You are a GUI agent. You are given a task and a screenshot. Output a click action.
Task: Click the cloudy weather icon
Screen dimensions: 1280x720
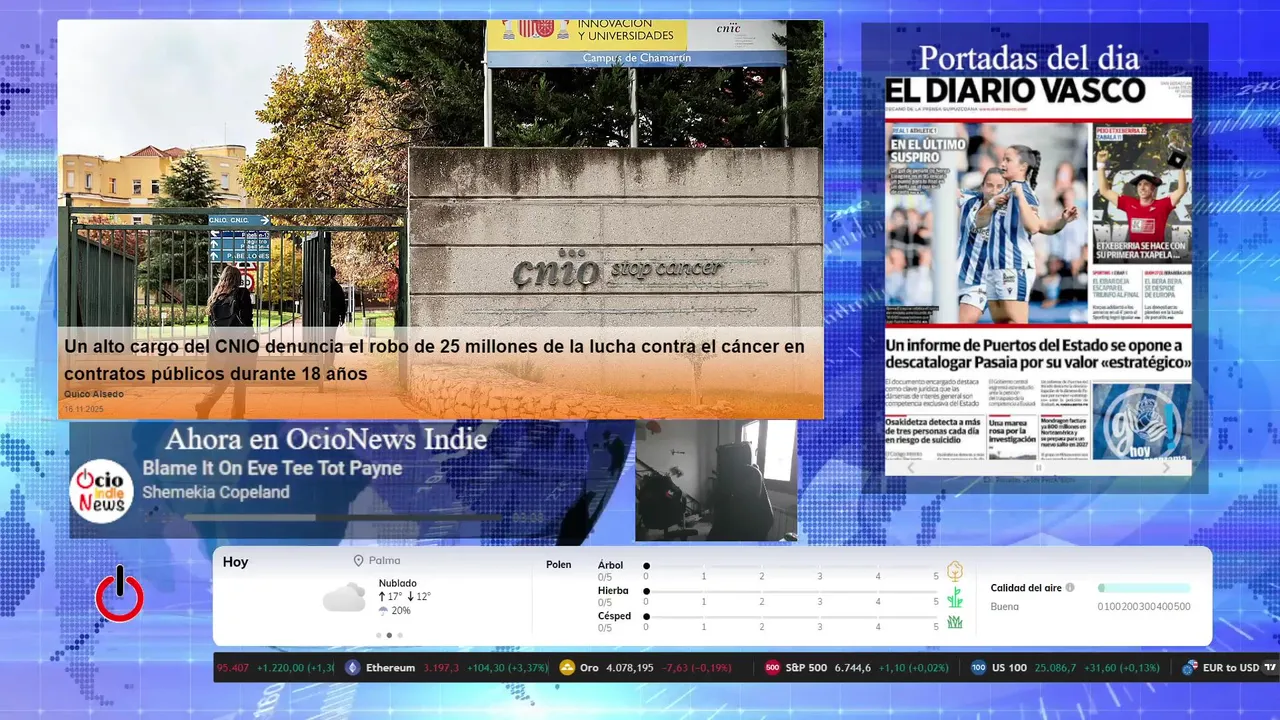[344, 597]
